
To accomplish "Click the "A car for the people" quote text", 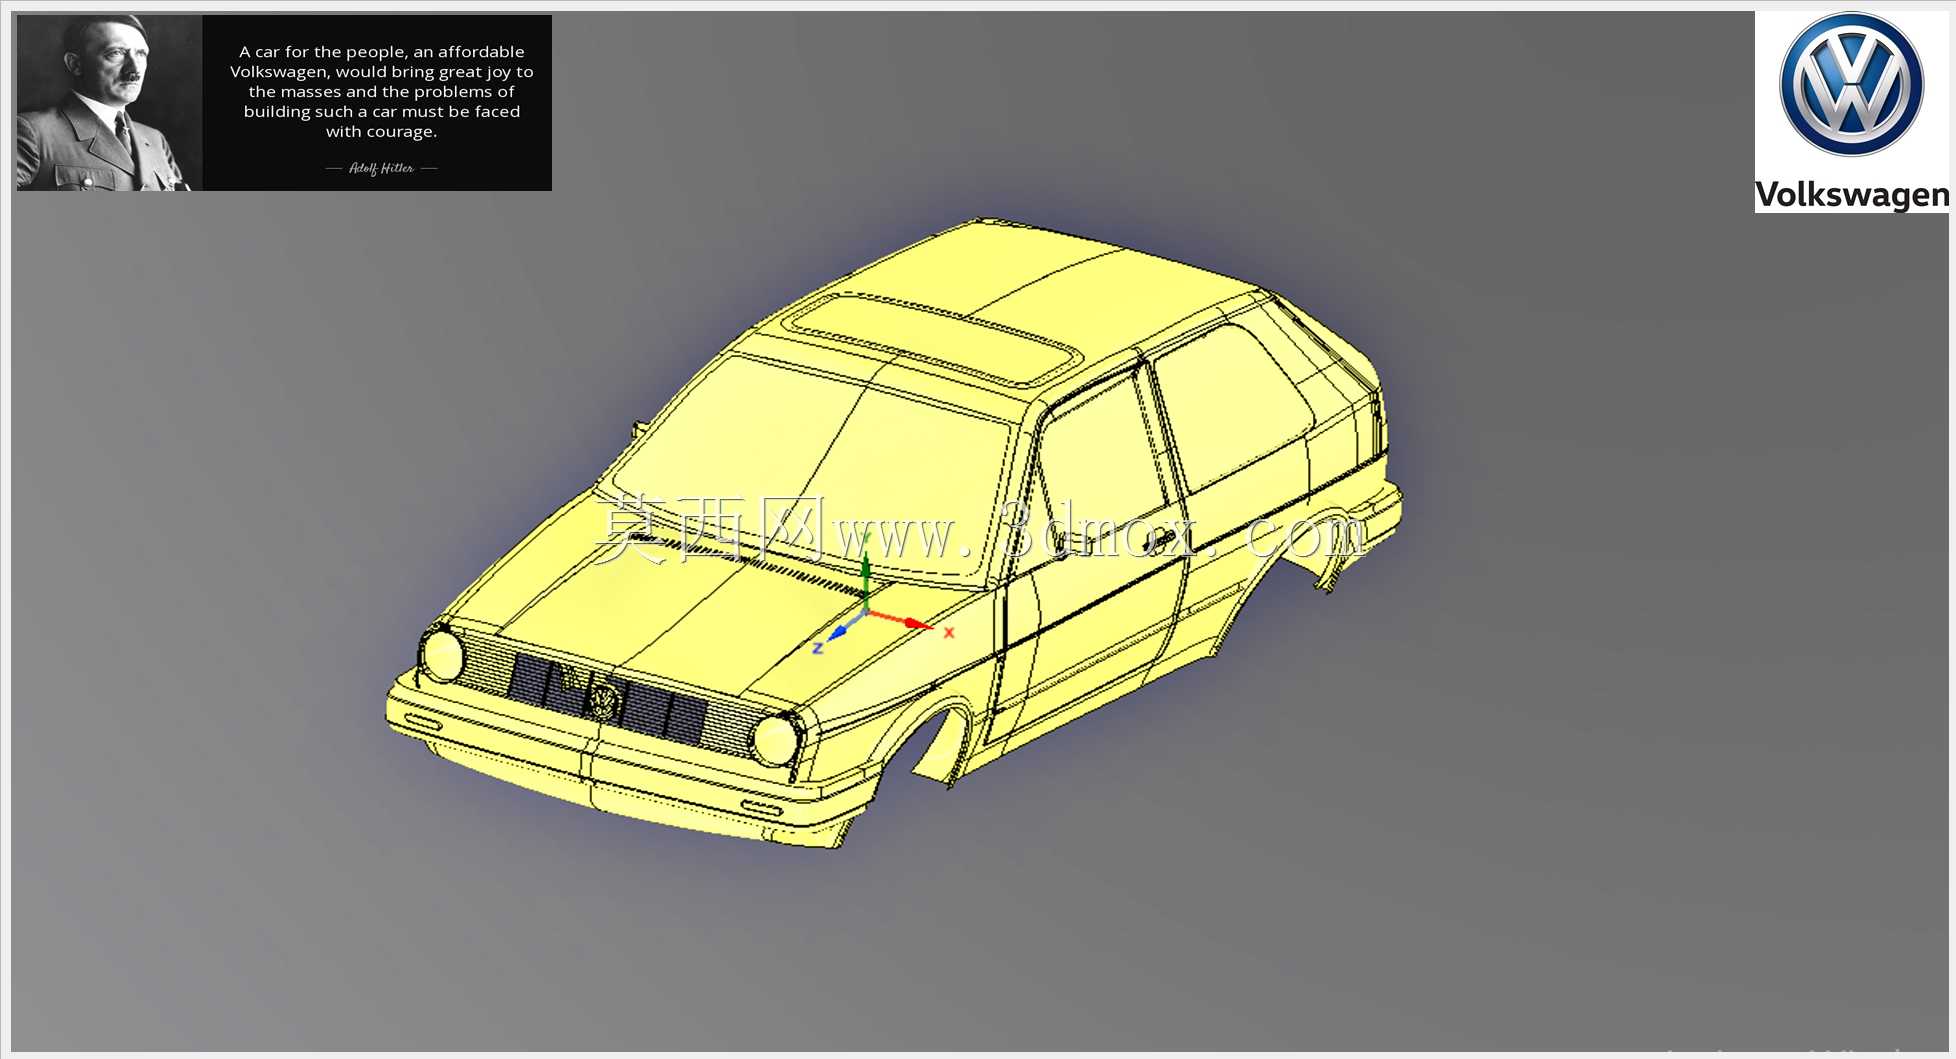I will (x=381, y=91).
